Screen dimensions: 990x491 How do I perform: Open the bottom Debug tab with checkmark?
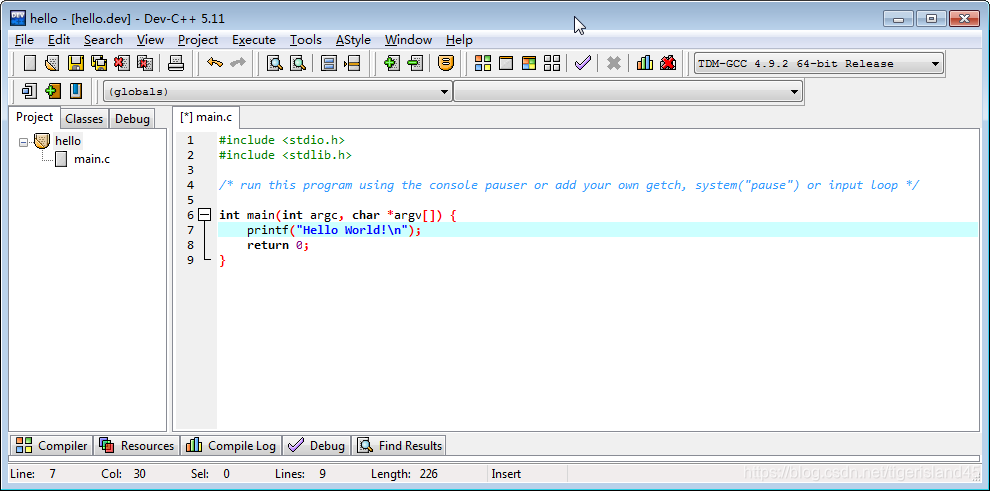coord(316,446)
